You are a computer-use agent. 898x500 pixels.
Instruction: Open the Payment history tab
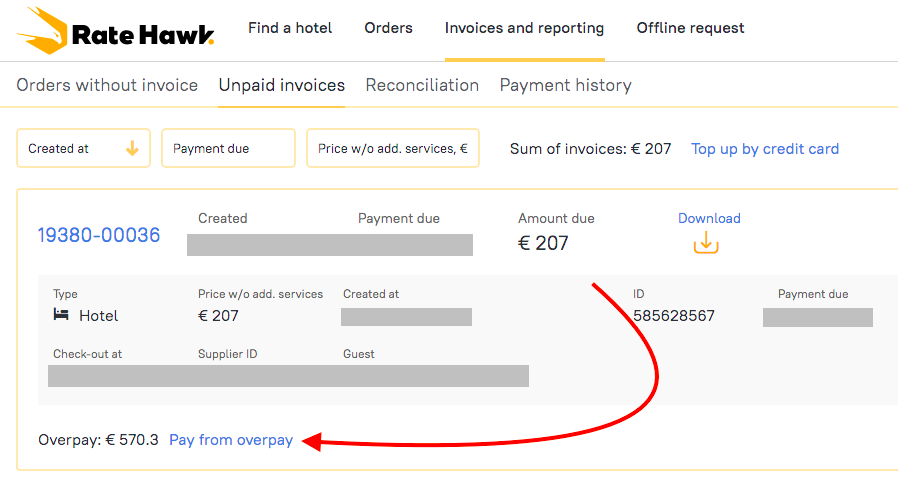pos(565,85)
